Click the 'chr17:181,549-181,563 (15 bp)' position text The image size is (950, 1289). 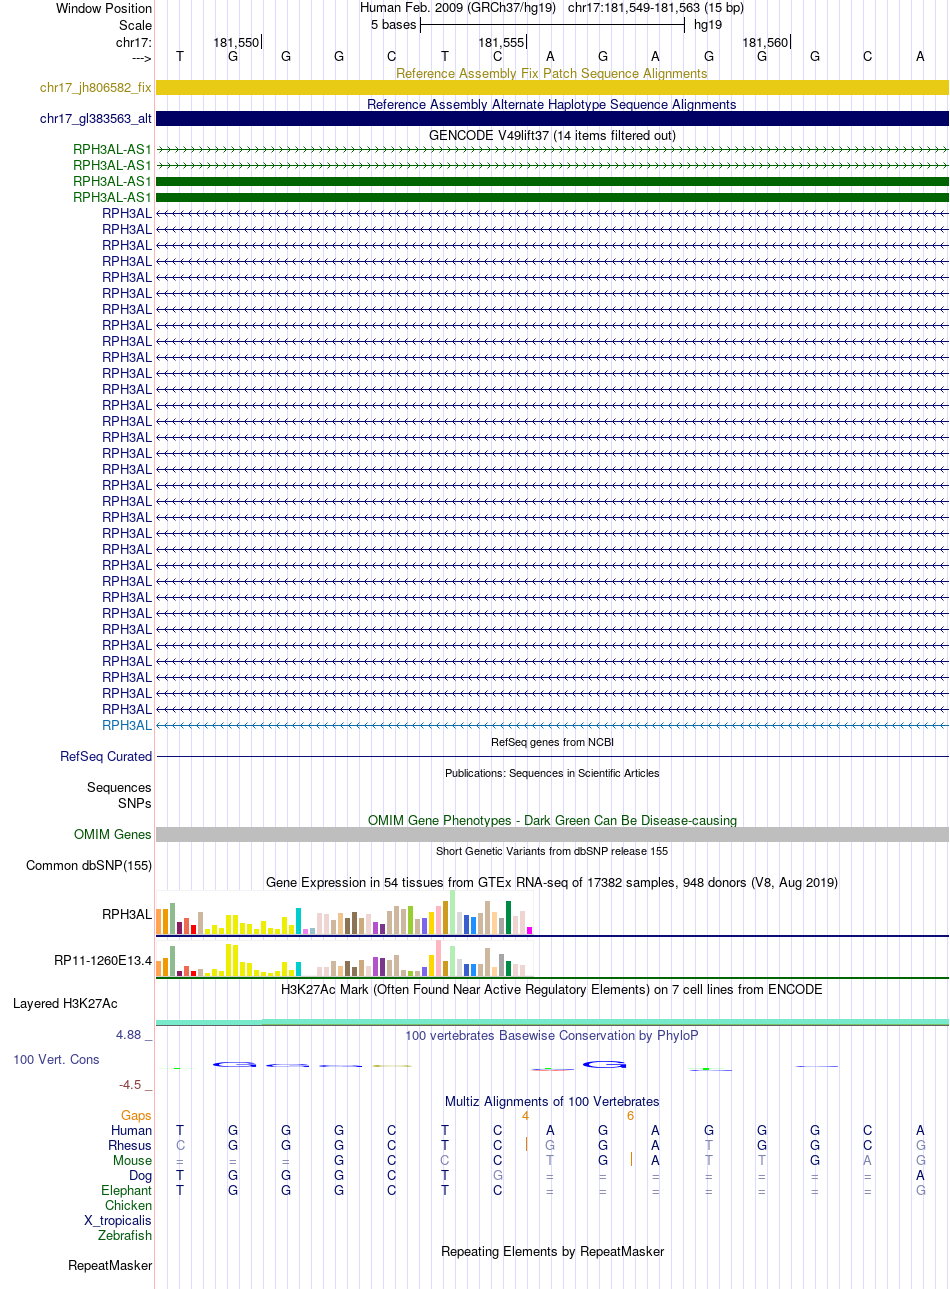655,8
